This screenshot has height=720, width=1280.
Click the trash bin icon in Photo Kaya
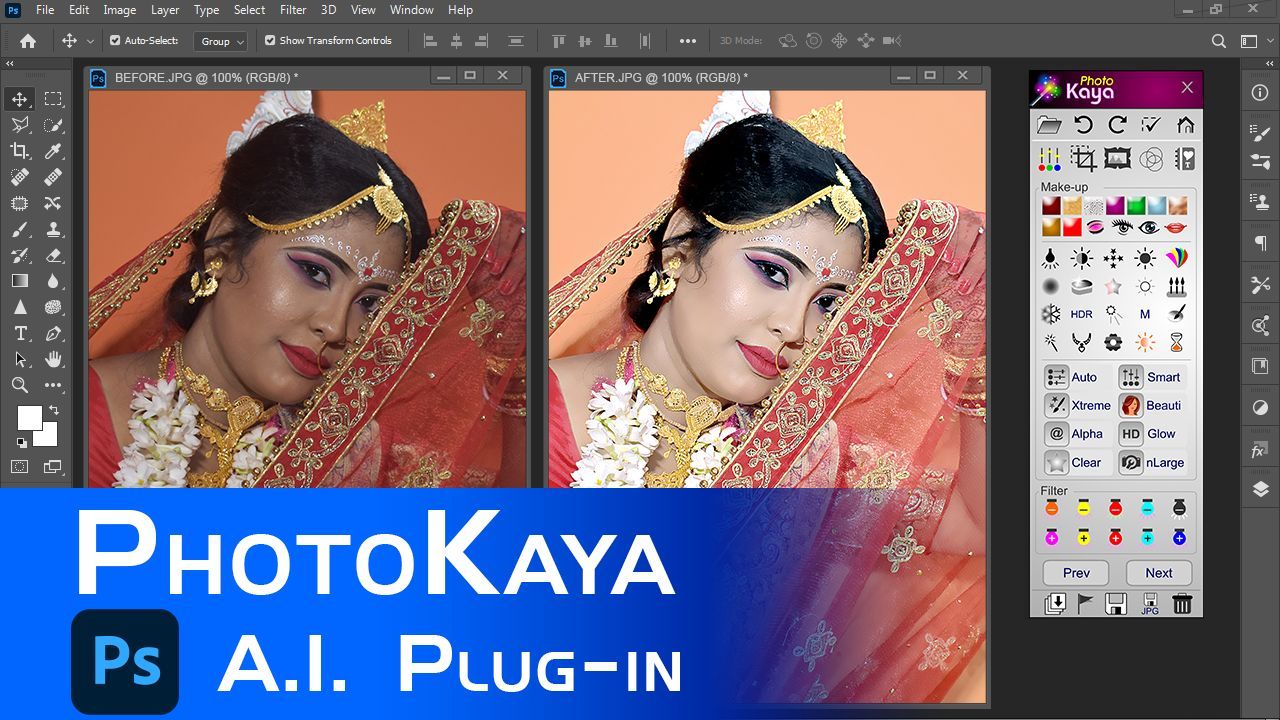click(x=1182, y=603)
